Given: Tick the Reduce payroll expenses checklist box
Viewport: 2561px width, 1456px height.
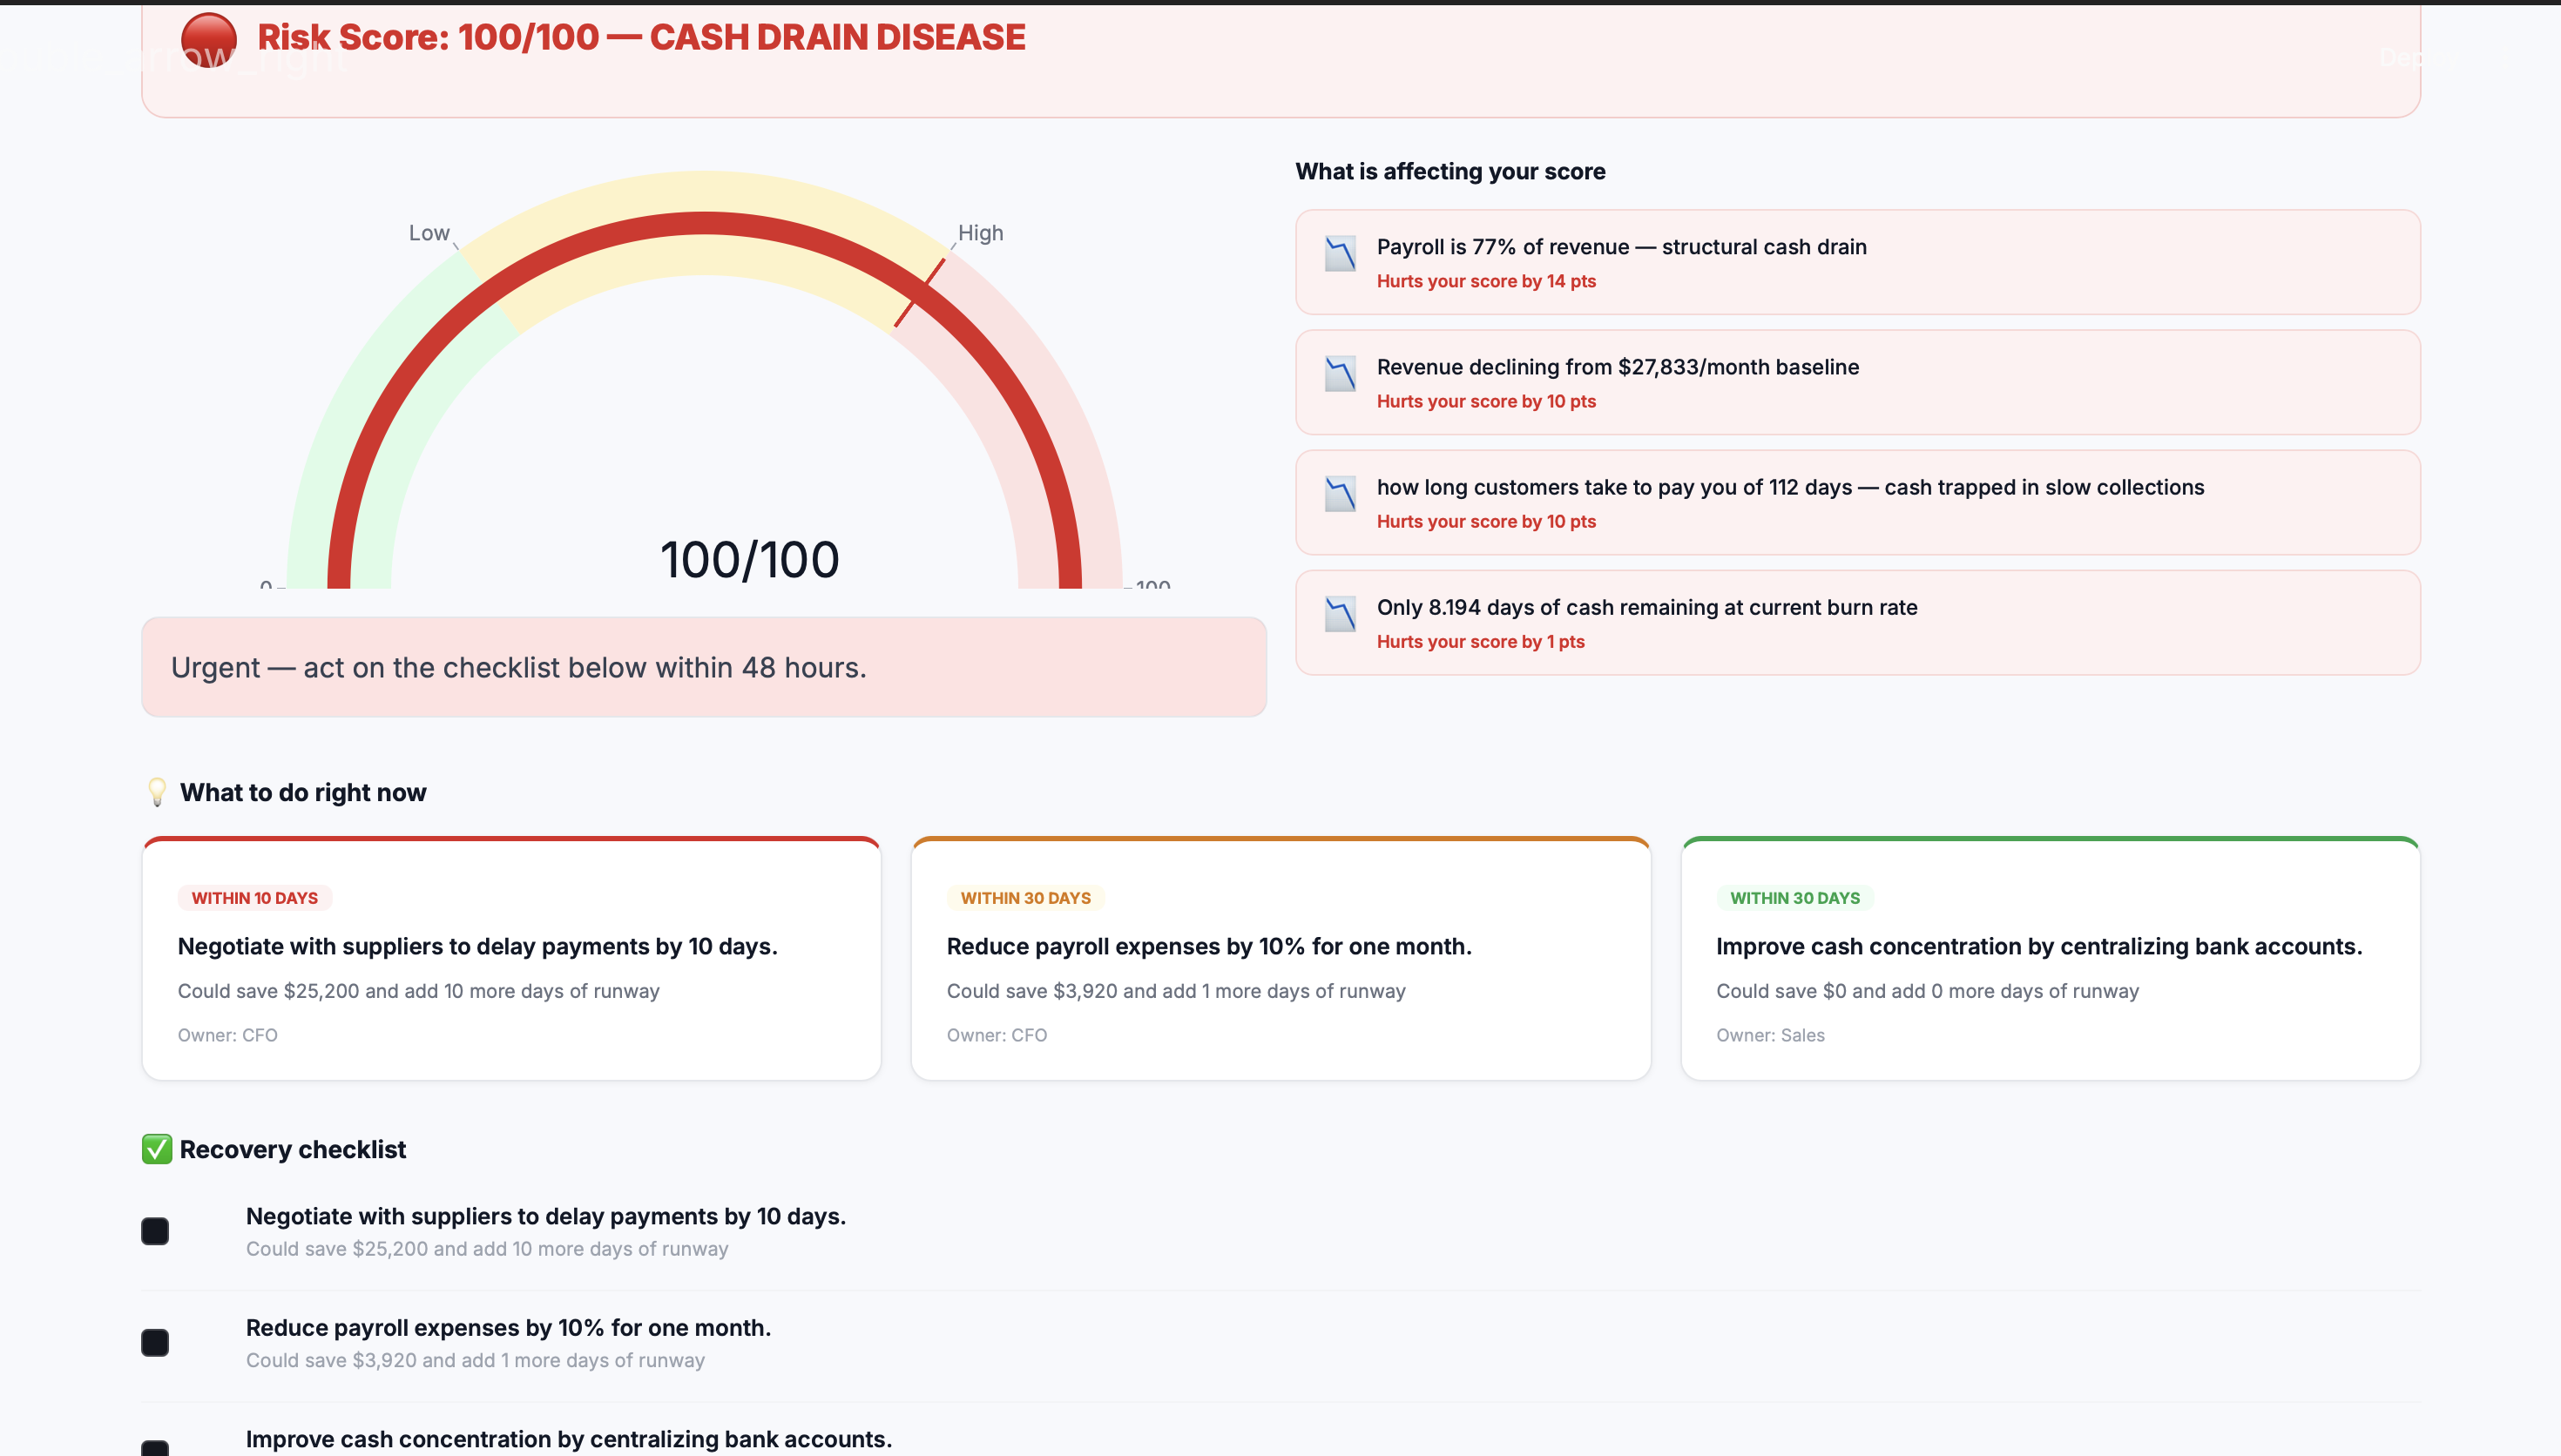Looking at the screenshot, I should coord(155,1342).
